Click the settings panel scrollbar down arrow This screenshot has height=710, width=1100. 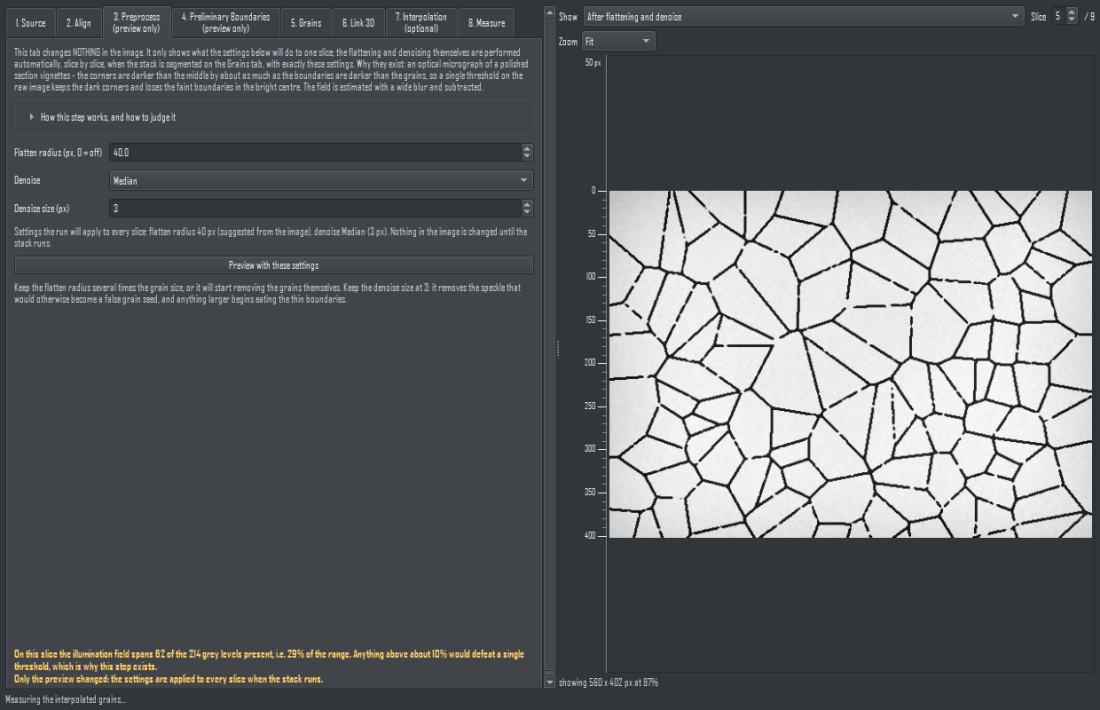pyautogui.click(x=549, y=681)
